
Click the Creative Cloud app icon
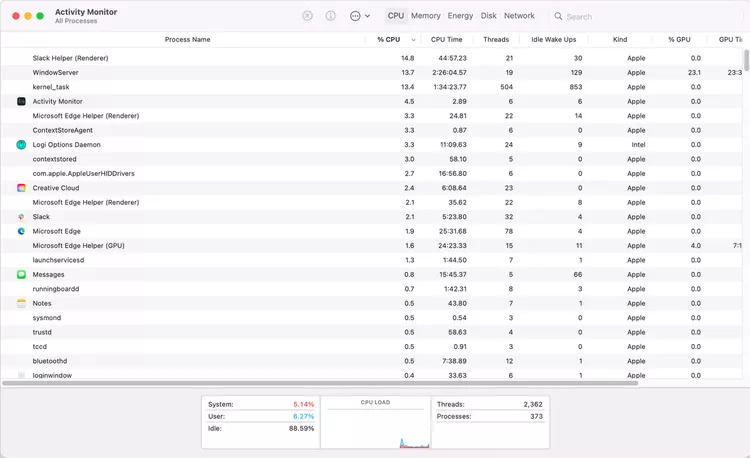click(x=21, y=188)
